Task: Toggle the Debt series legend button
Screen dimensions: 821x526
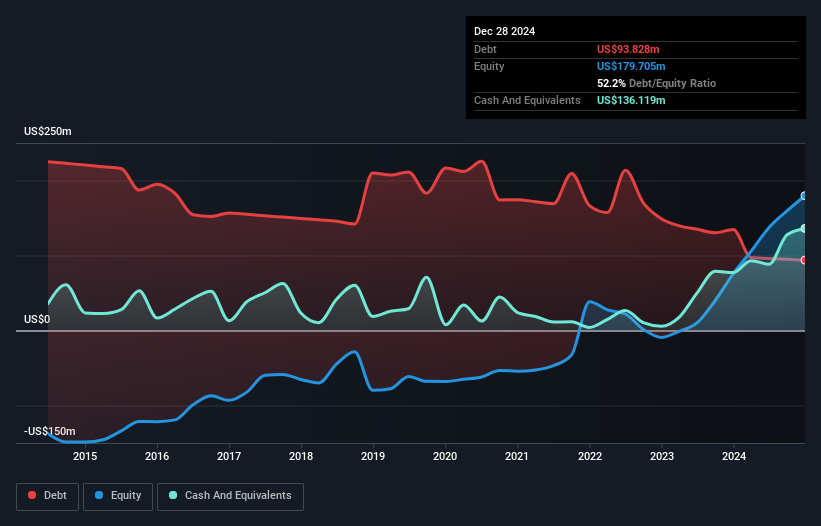Action: (x=48, y=496)
